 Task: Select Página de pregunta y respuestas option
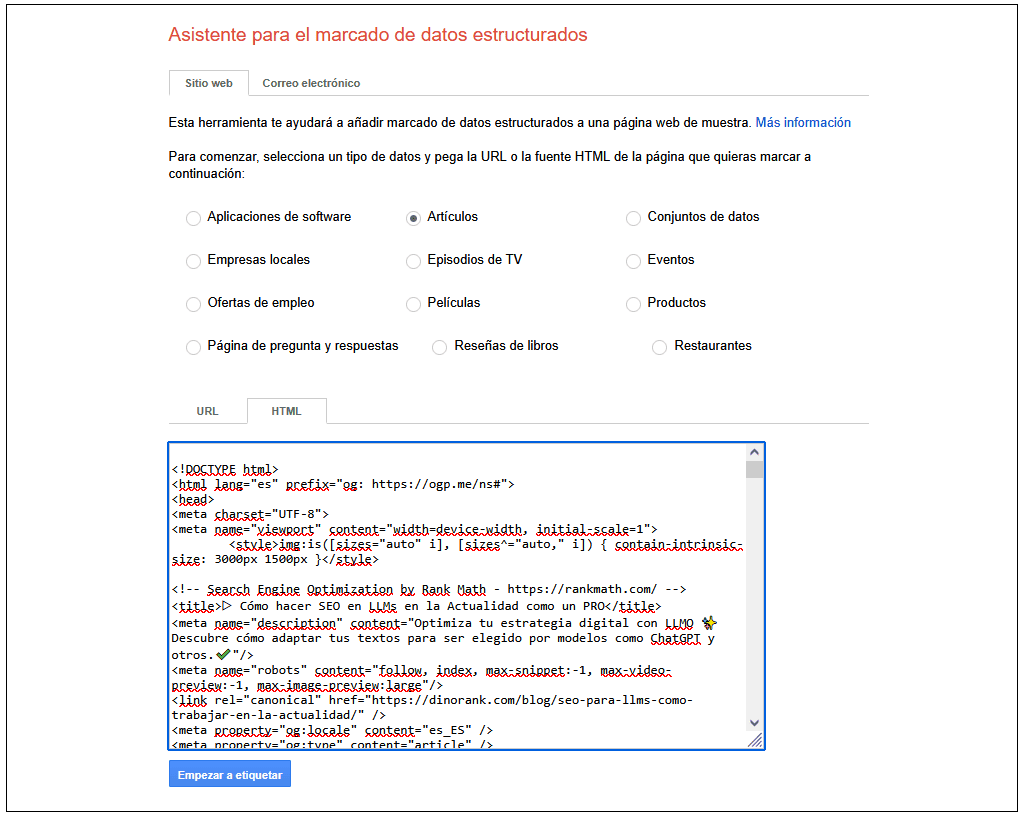tap(193, 347)
